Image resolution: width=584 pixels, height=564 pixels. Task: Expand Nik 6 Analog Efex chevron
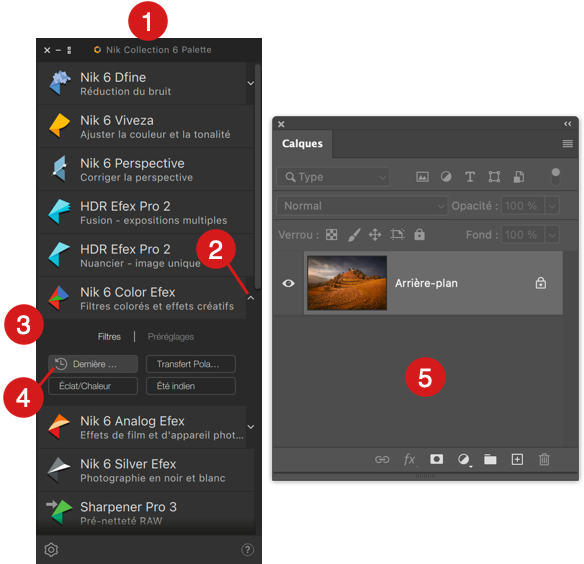coord(251,427)
